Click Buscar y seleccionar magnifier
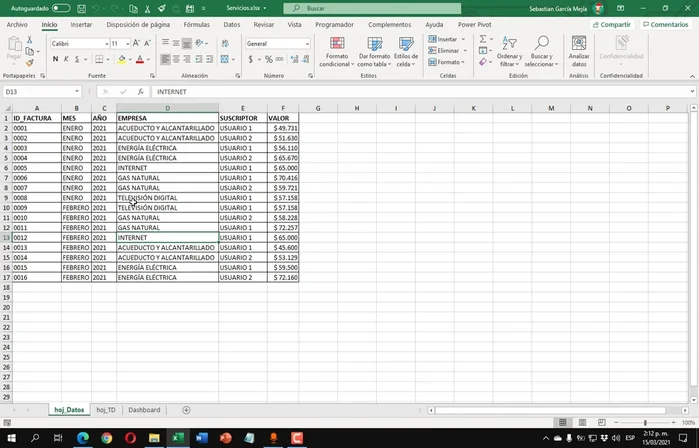Viewport: 699px width, 448px height. [x=541, y=44]
